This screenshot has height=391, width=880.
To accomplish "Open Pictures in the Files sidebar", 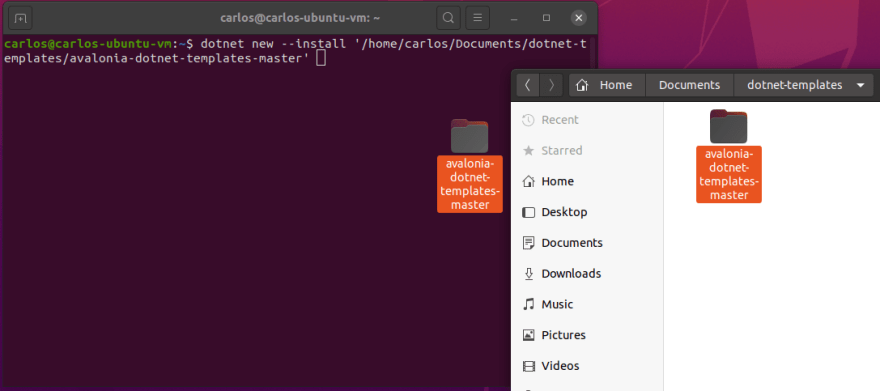I will point(587,335).
